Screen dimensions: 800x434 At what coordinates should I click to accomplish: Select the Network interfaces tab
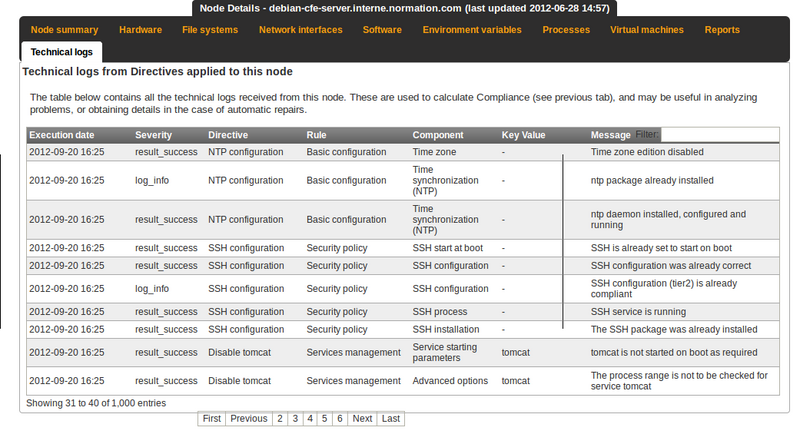point(301,30)
